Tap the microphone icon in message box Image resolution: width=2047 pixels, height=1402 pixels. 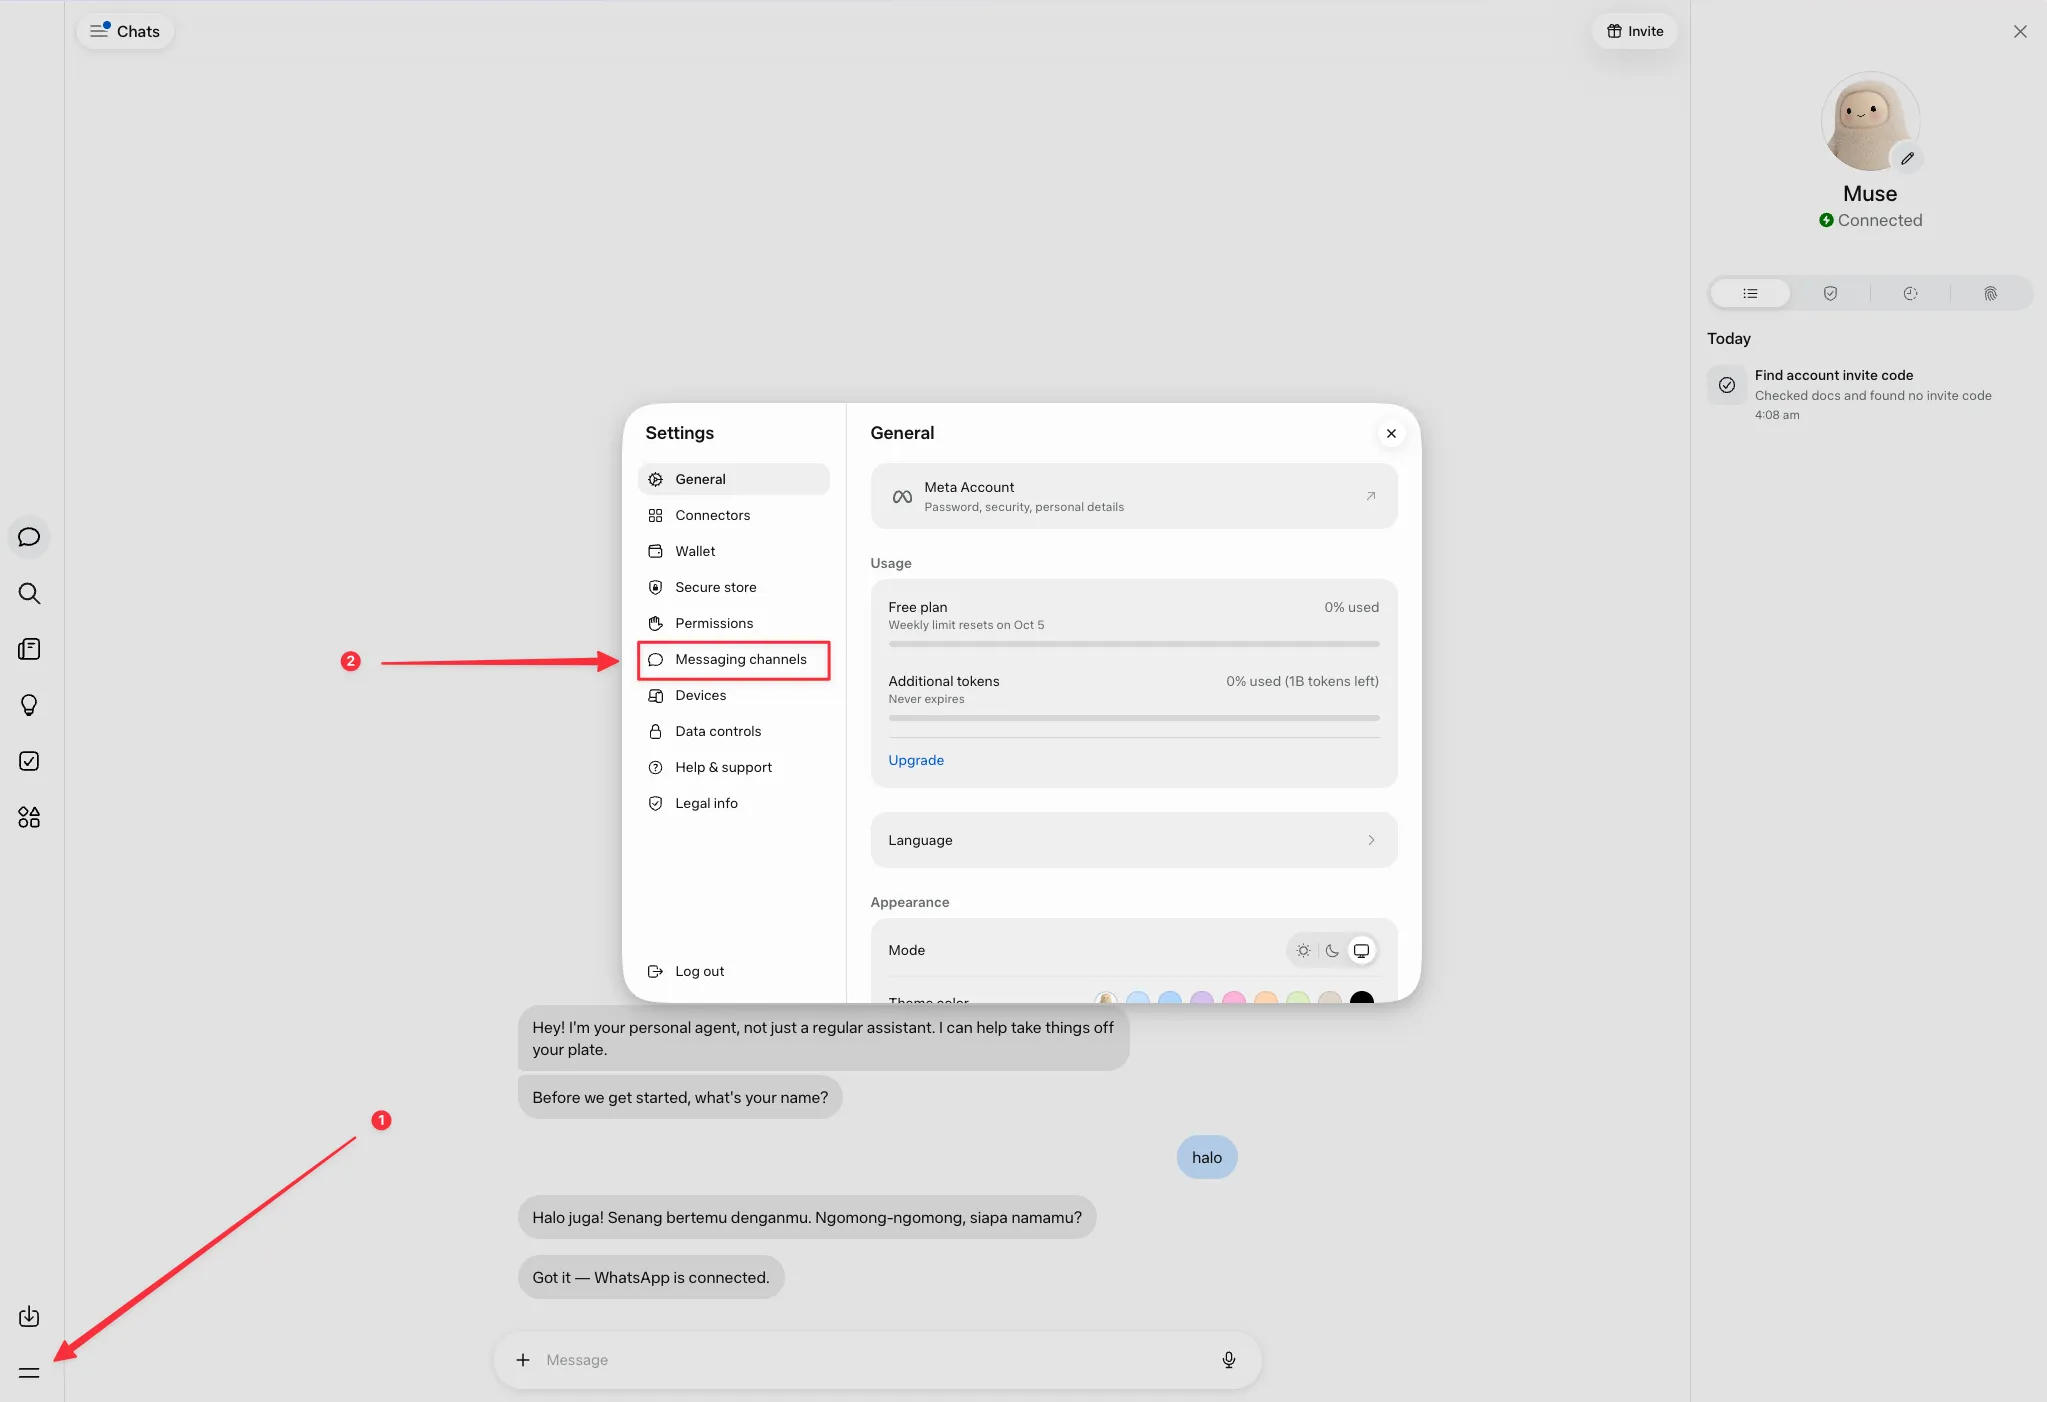[1228, 1359]
